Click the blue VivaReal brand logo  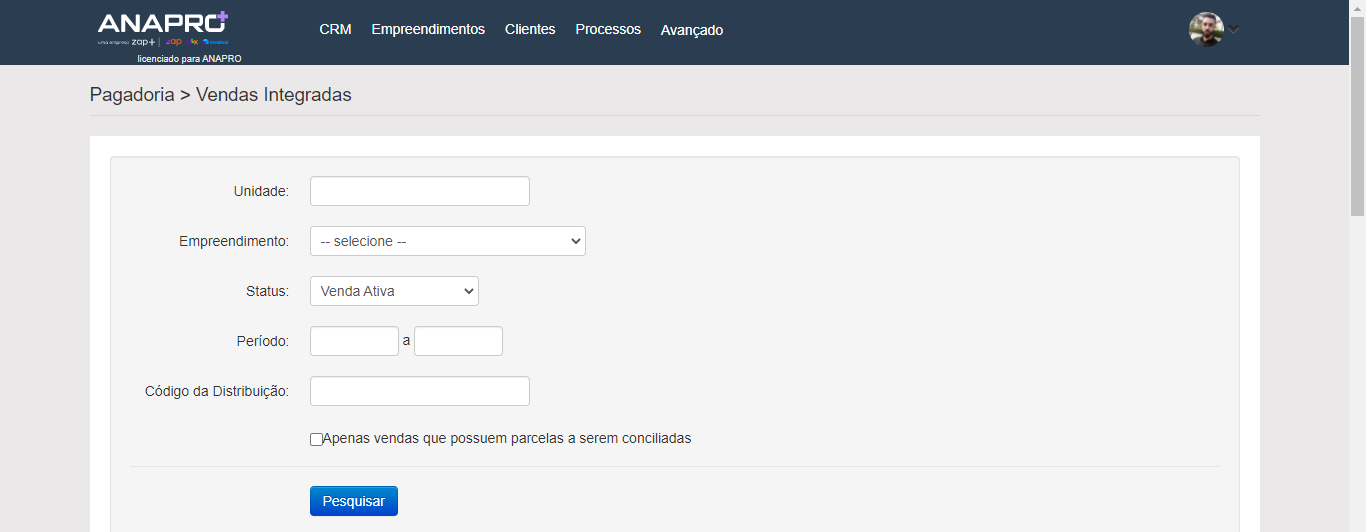click(x=216, y=42)
